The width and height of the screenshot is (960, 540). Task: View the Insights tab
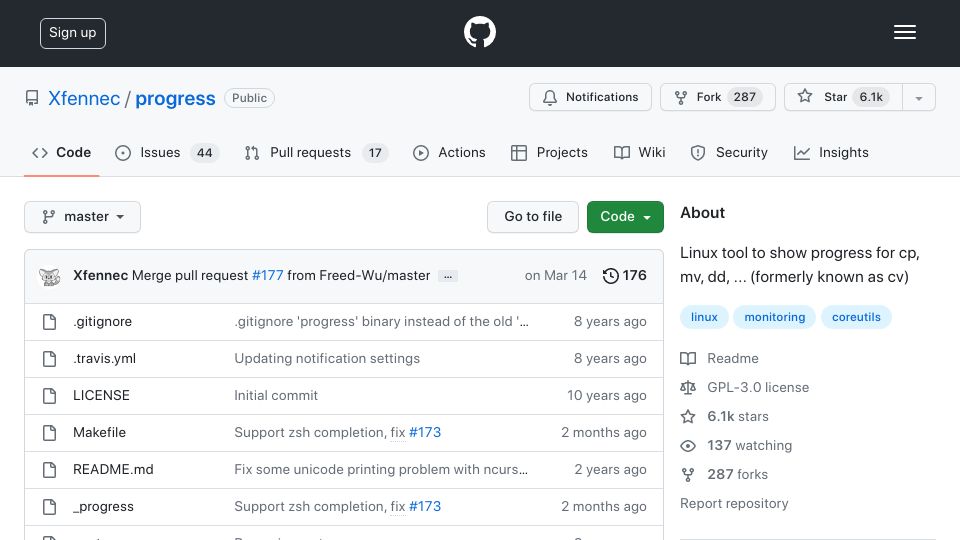[831, 152]
